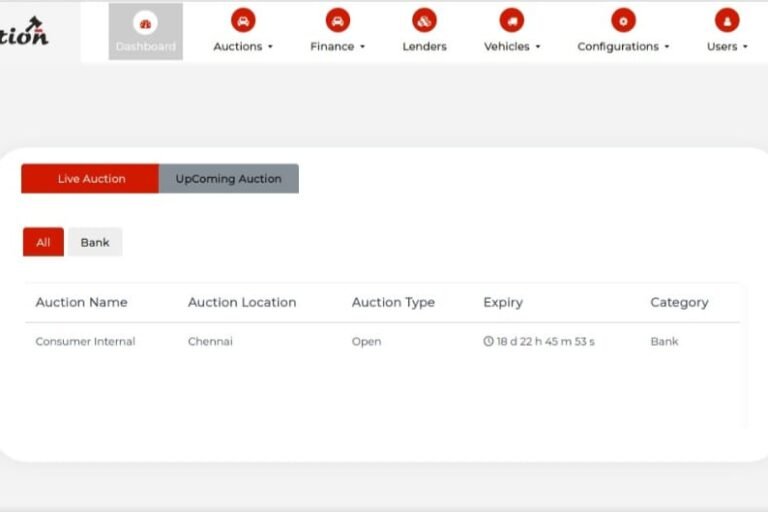Expand the Auctions dropdown menu
This screenshot has width=768, height=512.
(x=243, y=46)
